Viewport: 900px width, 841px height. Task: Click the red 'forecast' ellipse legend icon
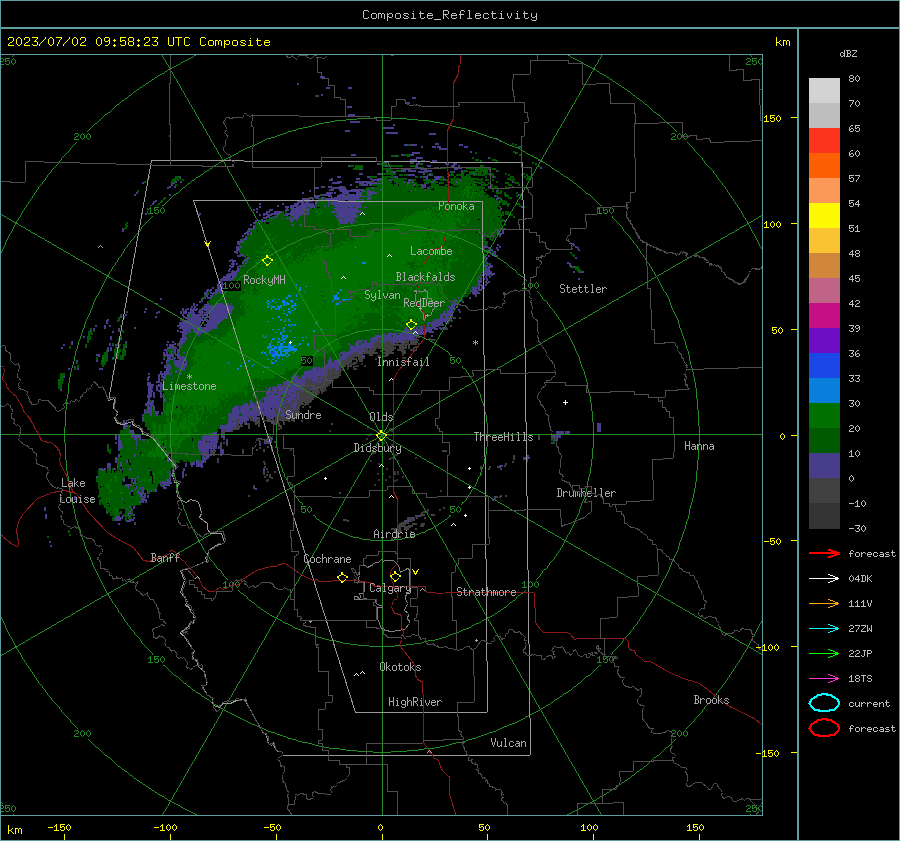coord(824,728)
